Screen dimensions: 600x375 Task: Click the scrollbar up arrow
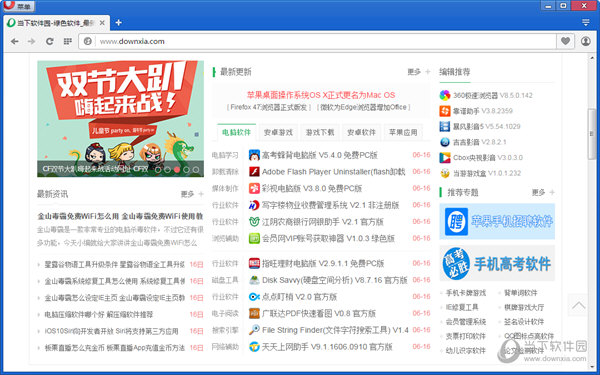click(592, 58)
